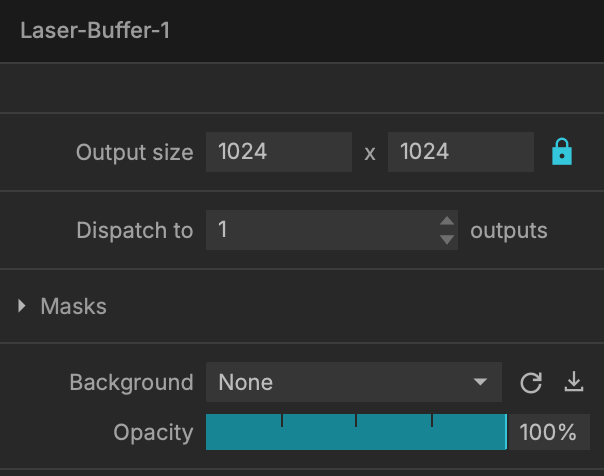Click the Opacity 100% value box
The image size is (604, 476).
tap(549, 432)
